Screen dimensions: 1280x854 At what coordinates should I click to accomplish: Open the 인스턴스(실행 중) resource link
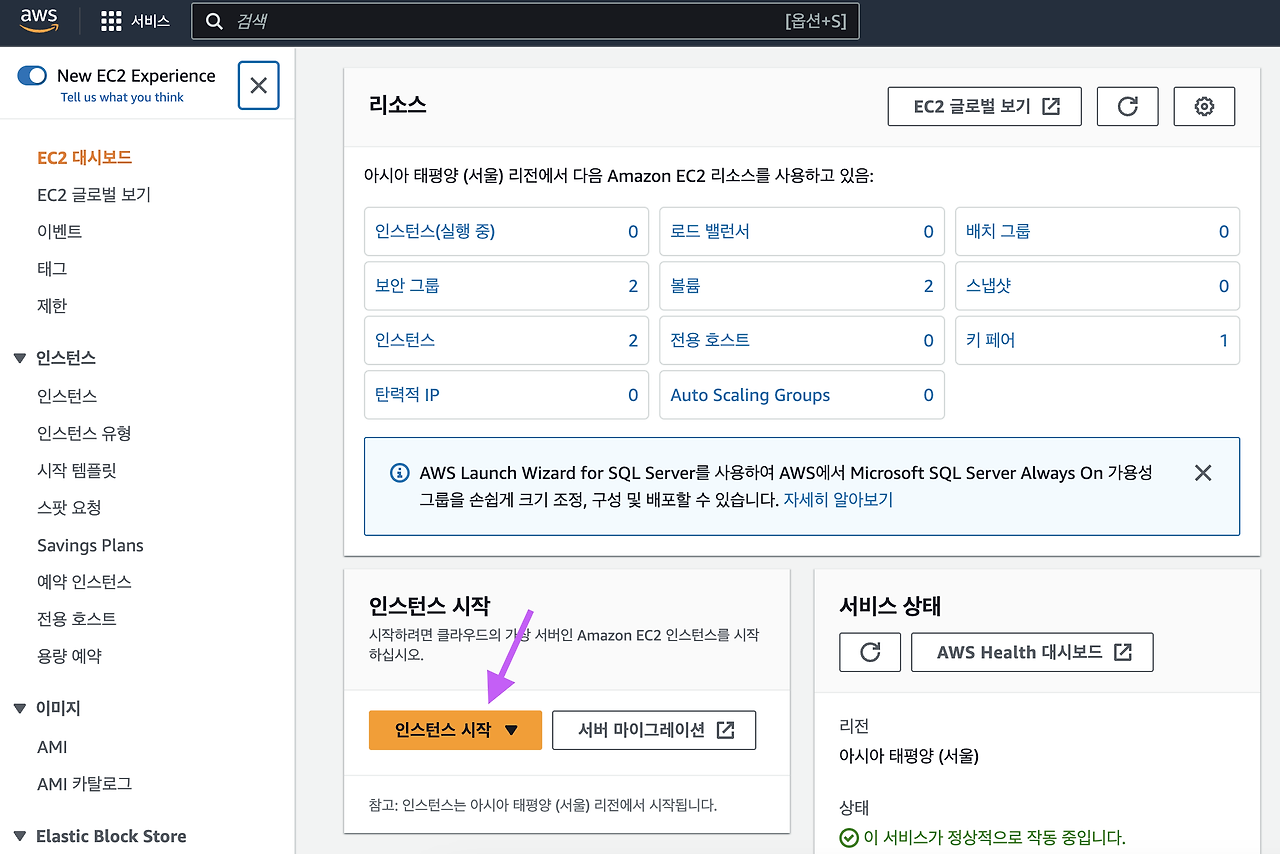tap(435, 231)
